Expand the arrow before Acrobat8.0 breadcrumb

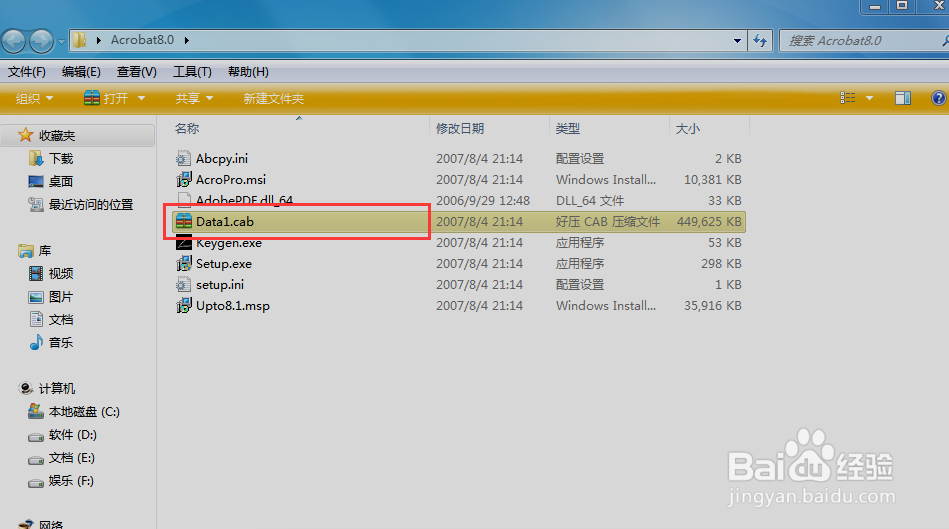pyautogui.click(x=99, y=41)
